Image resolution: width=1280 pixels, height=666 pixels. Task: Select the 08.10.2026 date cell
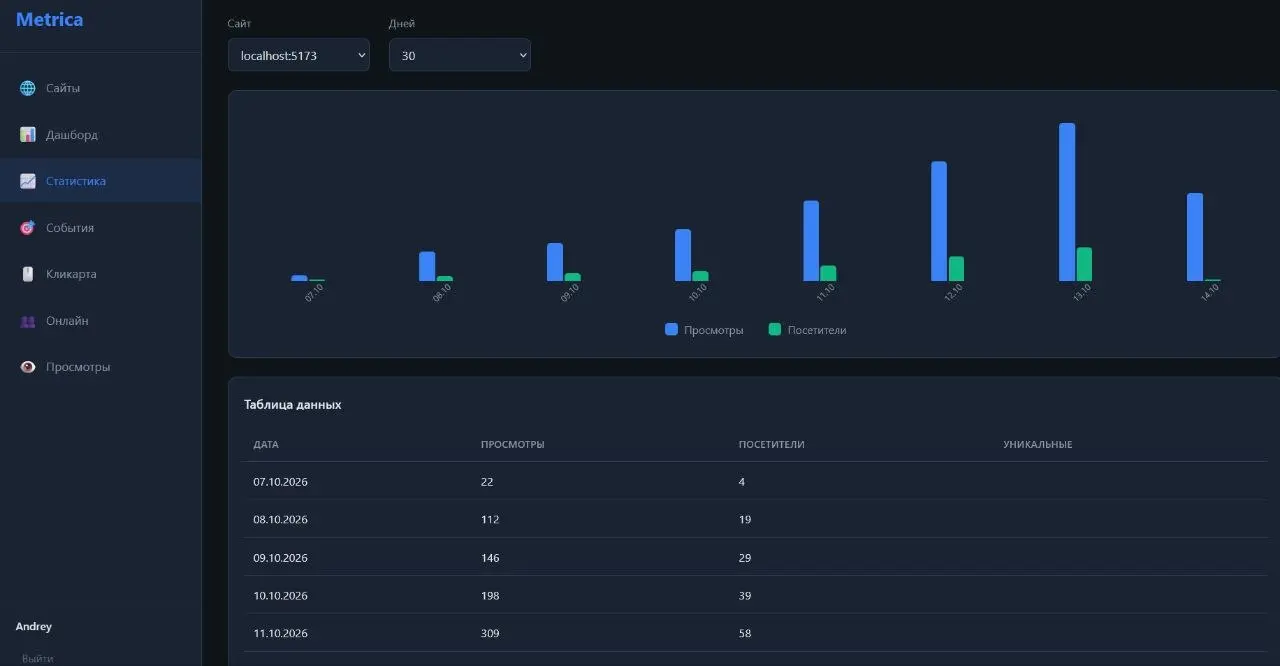[x=281, y=520]
